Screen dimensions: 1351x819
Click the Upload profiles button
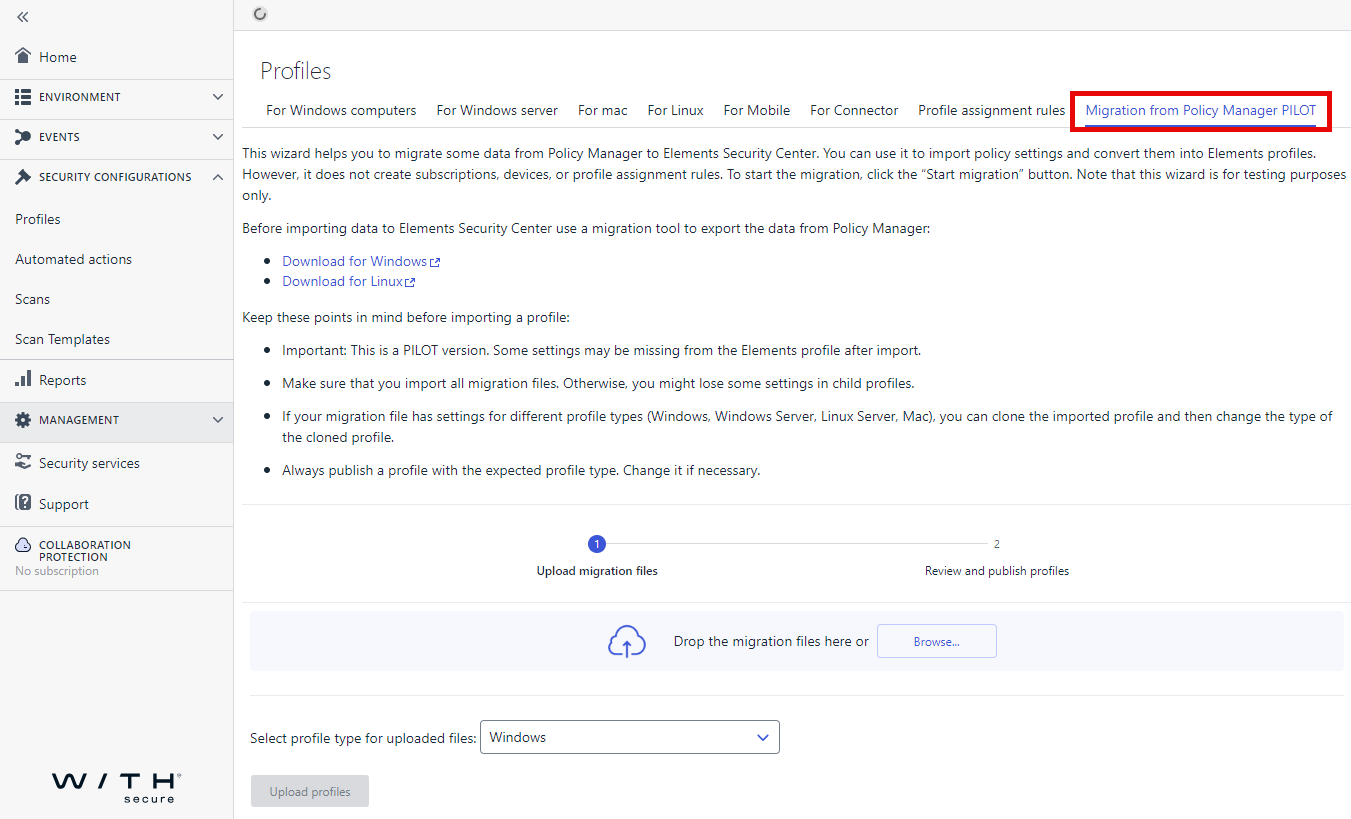[x=310, y=791]
